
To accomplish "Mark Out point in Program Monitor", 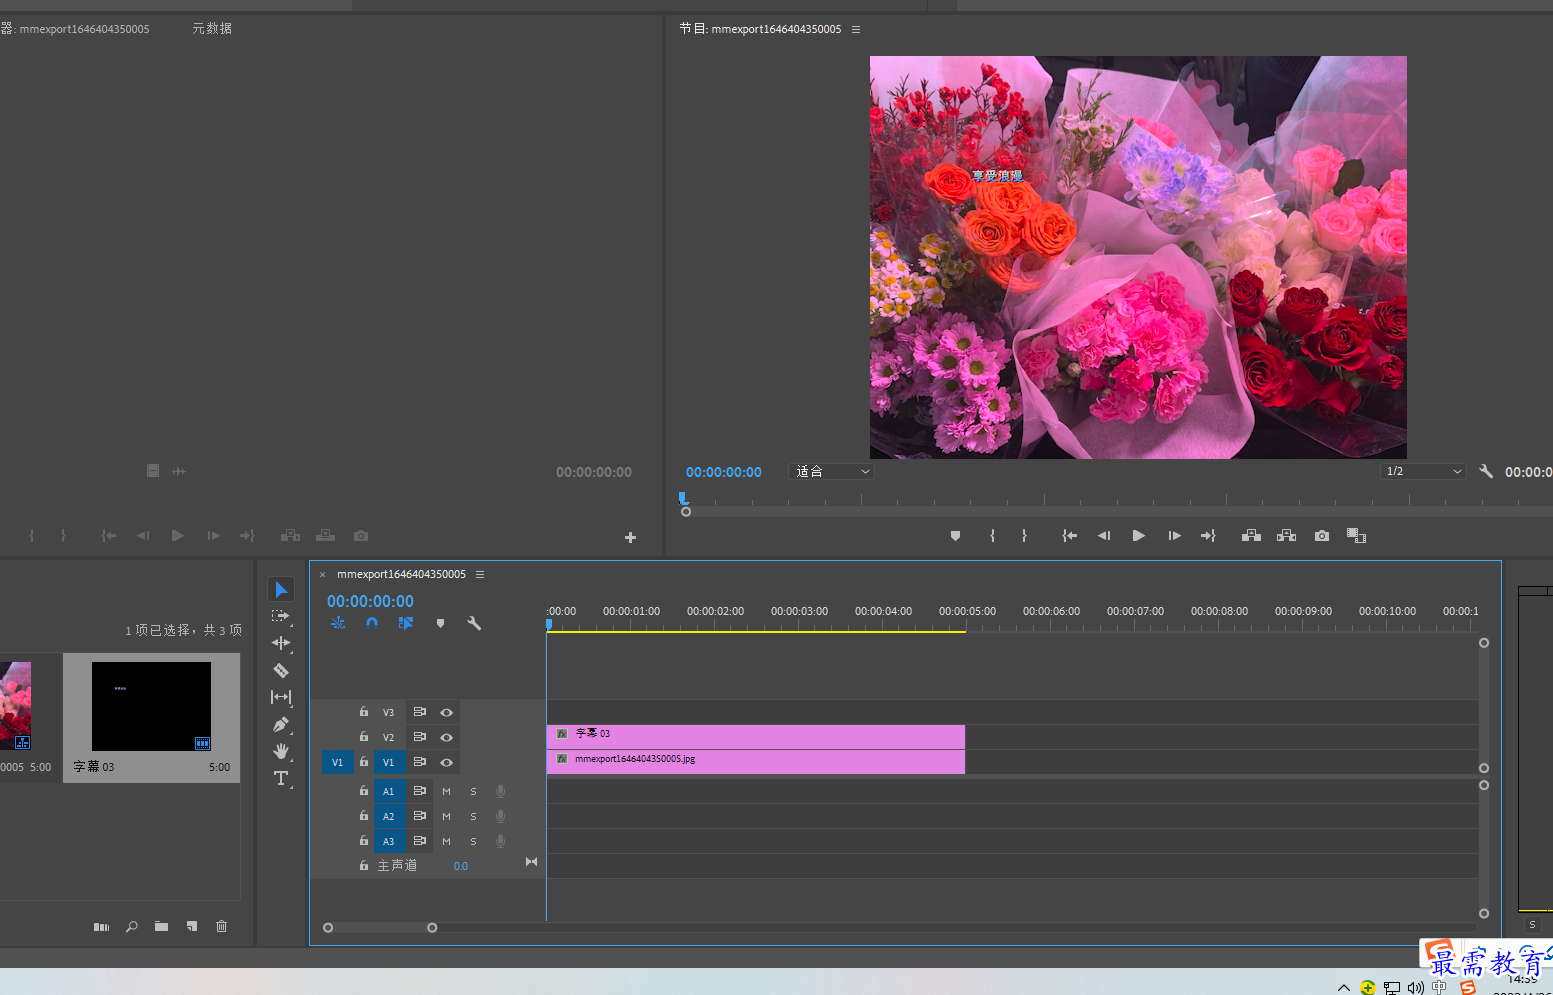I will coord(1024,536).
